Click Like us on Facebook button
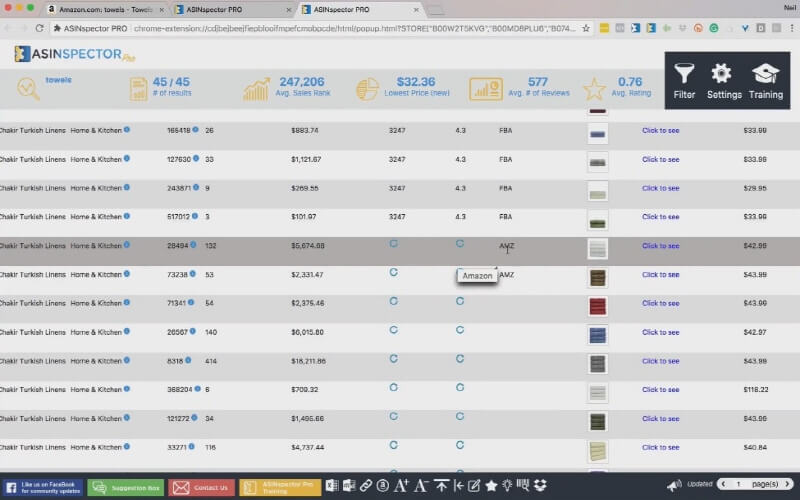 pyautogui.click(x=43, y=488)
